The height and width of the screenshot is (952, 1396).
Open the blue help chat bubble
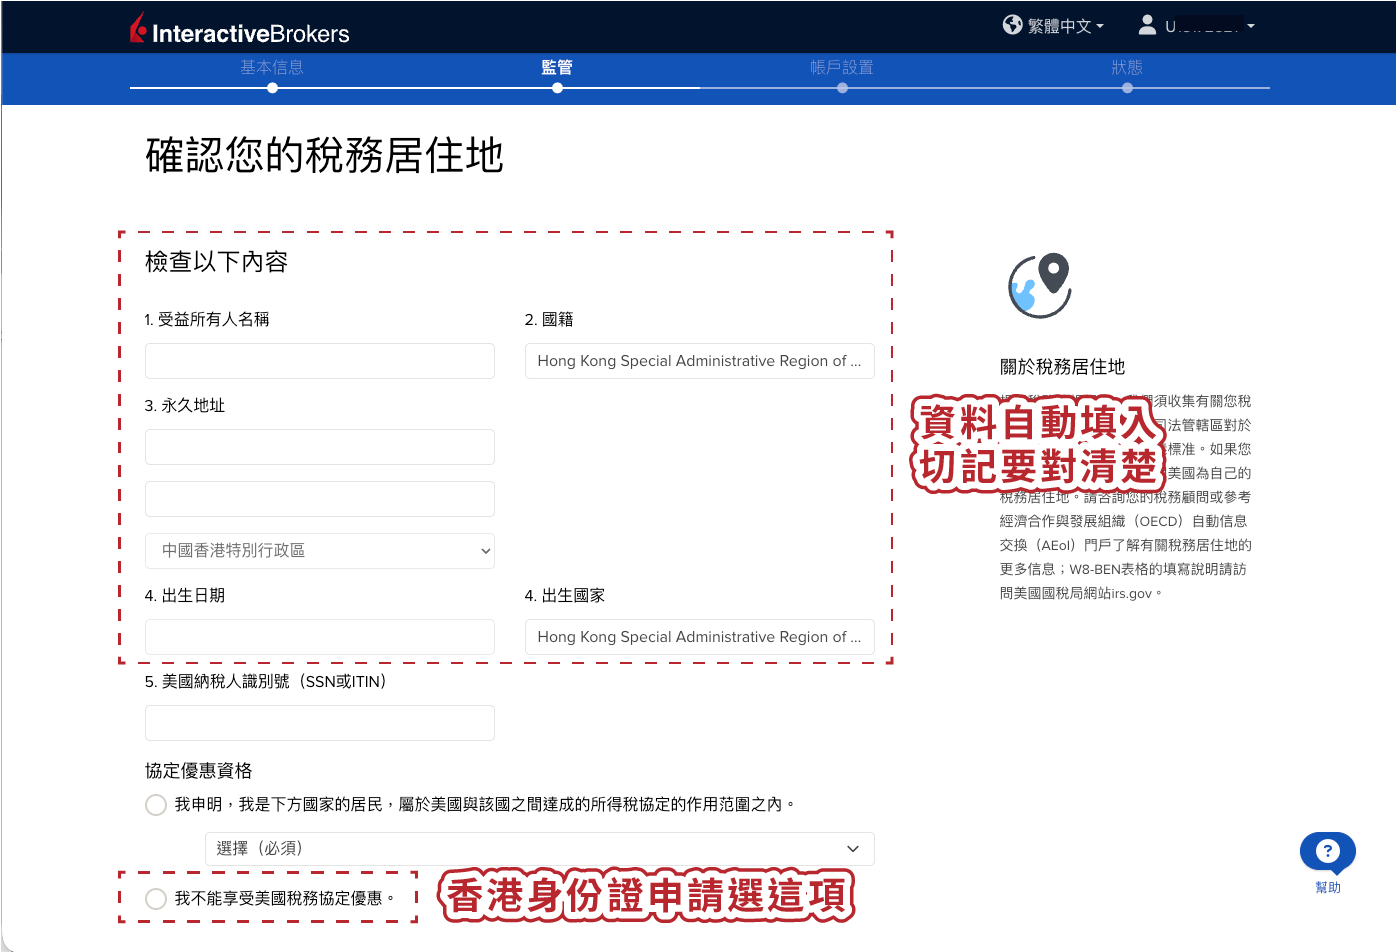click(1327, 852)
